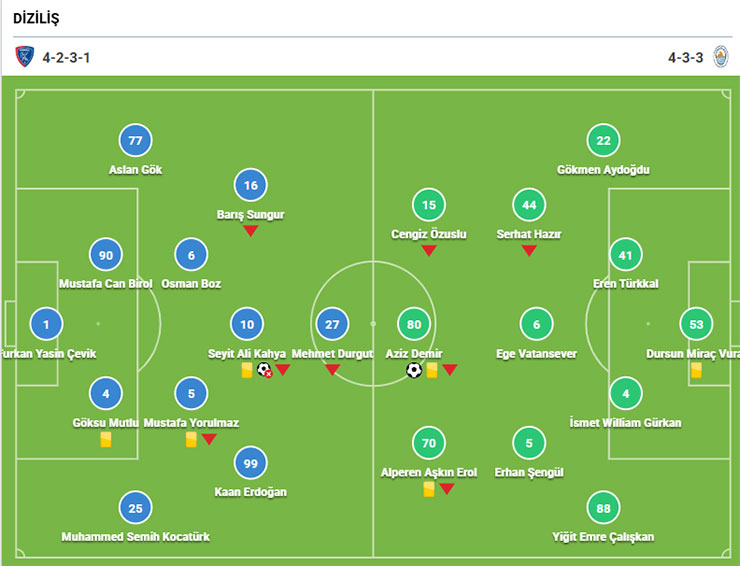Select goalkeeper number 1 Furkan Yasin Çevik
The width and height of the screenshot is (740, 566).
click(x=46, y=323)
